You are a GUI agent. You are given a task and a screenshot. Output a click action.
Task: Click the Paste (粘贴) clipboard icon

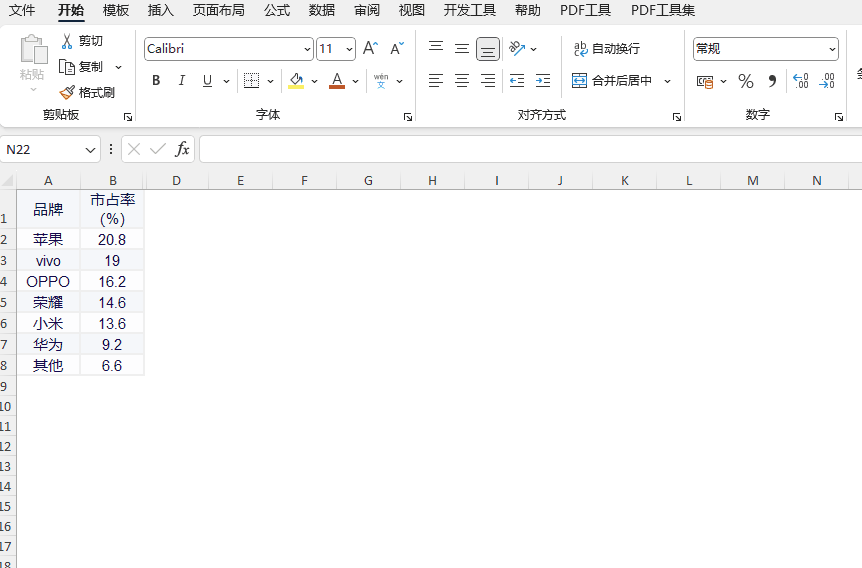point(34,51)
